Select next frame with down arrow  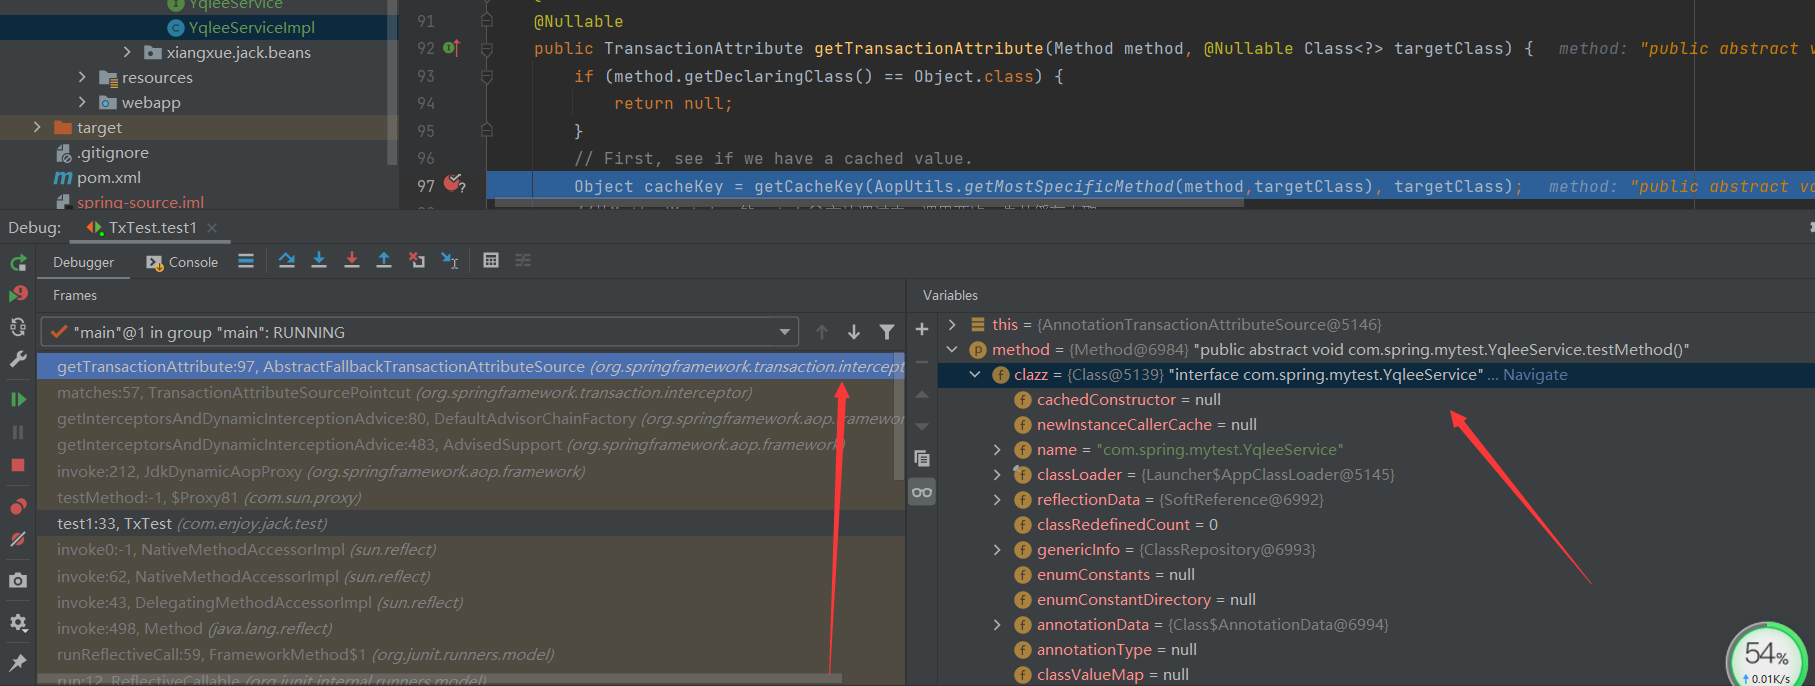(854, 332)
